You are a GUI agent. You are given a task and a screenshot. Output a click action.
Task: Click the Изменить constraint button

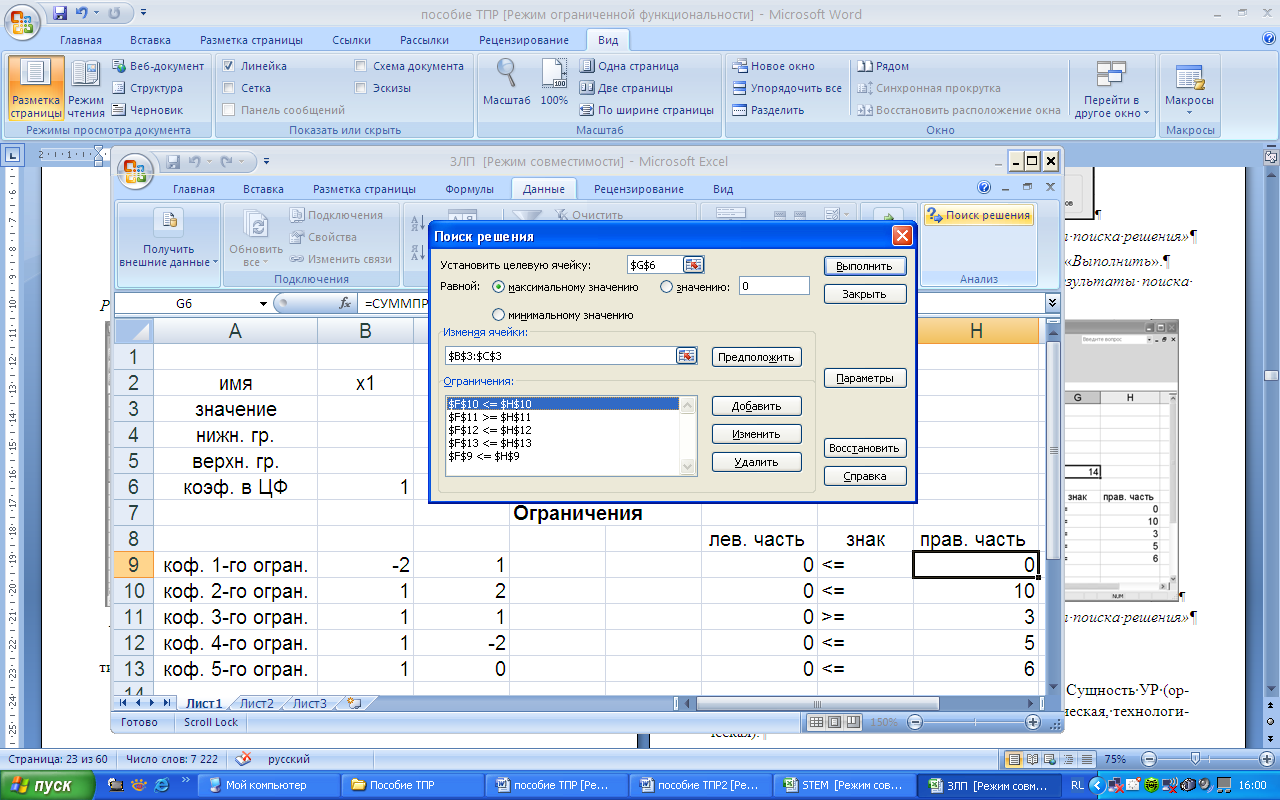758,434
